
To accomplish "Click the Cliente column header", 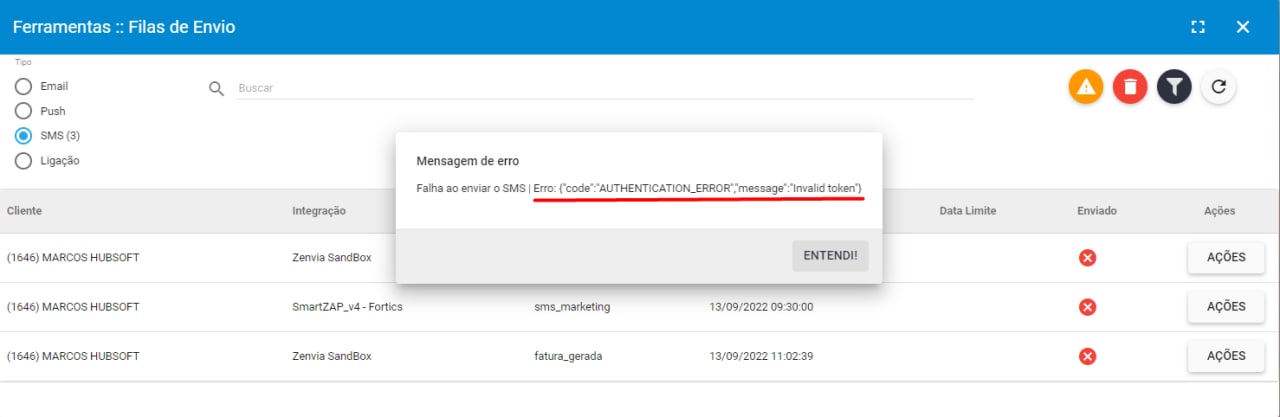I will (x=24, y=211).
